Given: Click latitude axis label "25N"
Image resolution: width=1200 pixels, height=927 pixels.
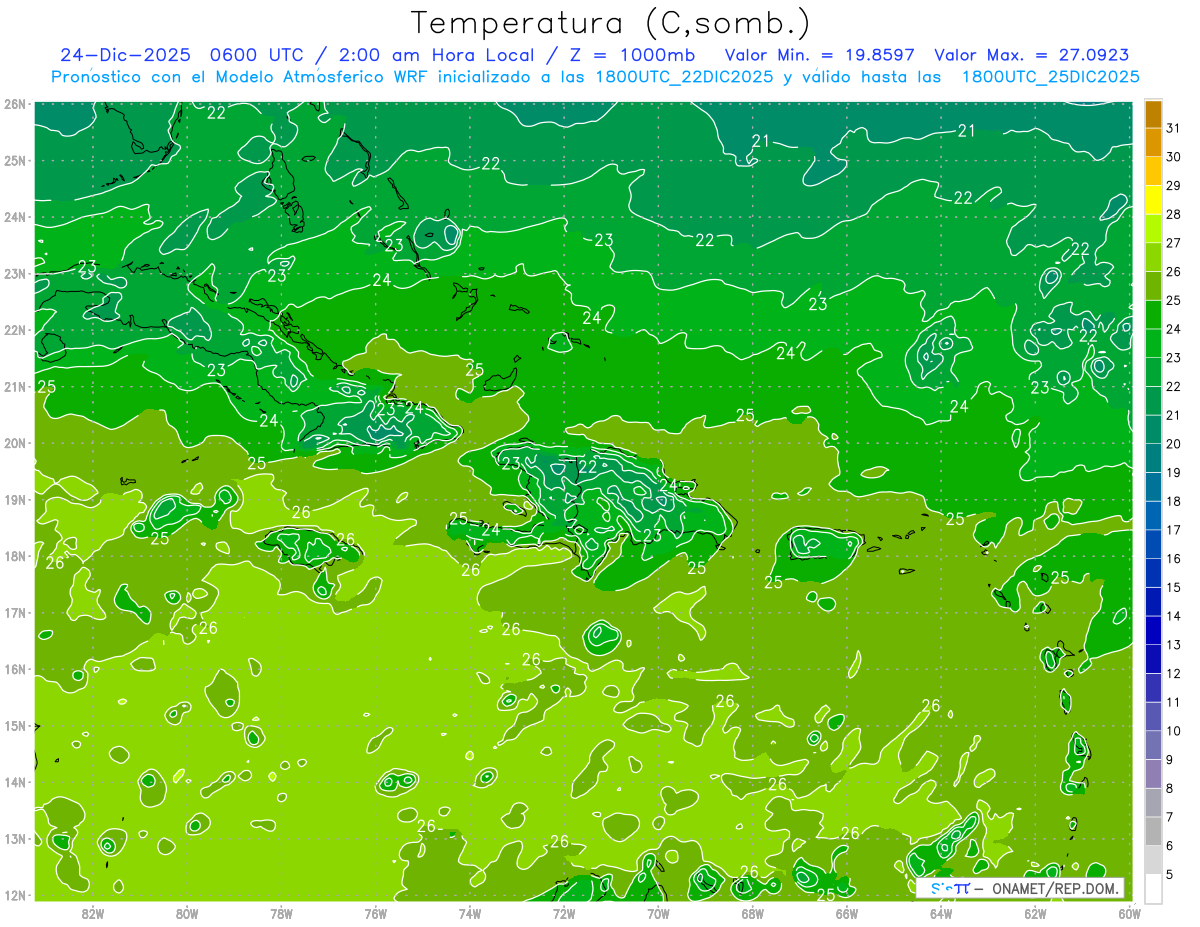Looking at the screenshot, I should coord(15,160).
